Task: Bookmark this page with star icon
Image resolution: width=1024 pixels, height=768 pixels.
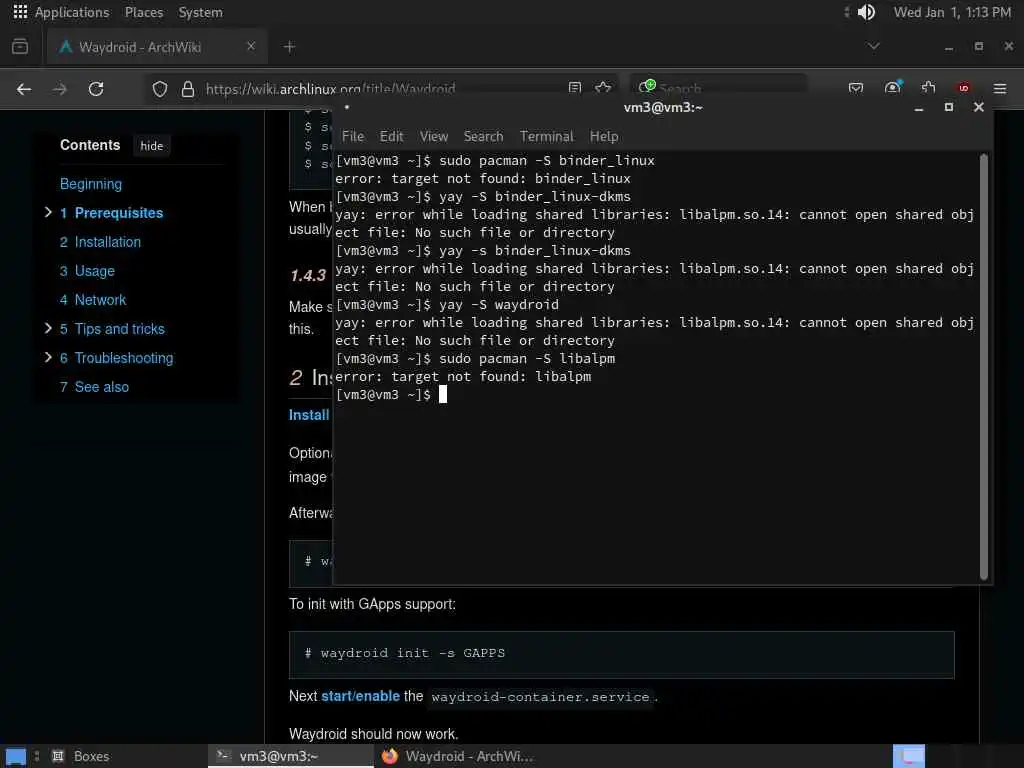Action: tap(603, 88)
